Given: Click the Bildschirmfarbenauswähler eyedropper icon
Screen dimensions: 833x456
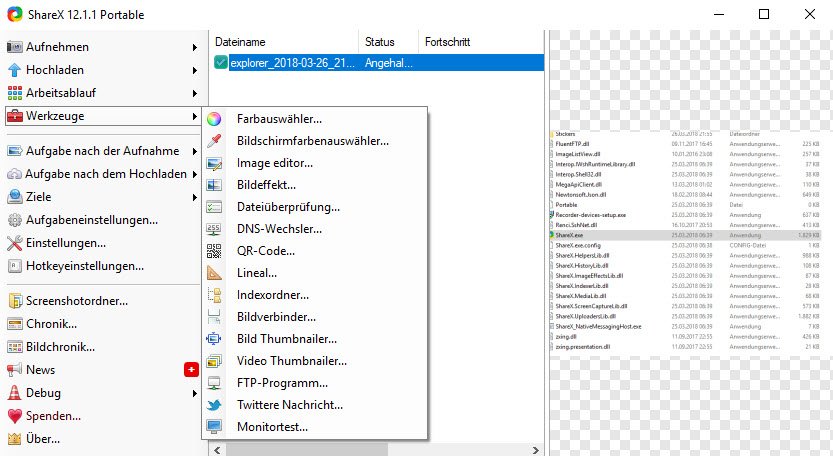Looking at the screenshot, I should [214, 141].
